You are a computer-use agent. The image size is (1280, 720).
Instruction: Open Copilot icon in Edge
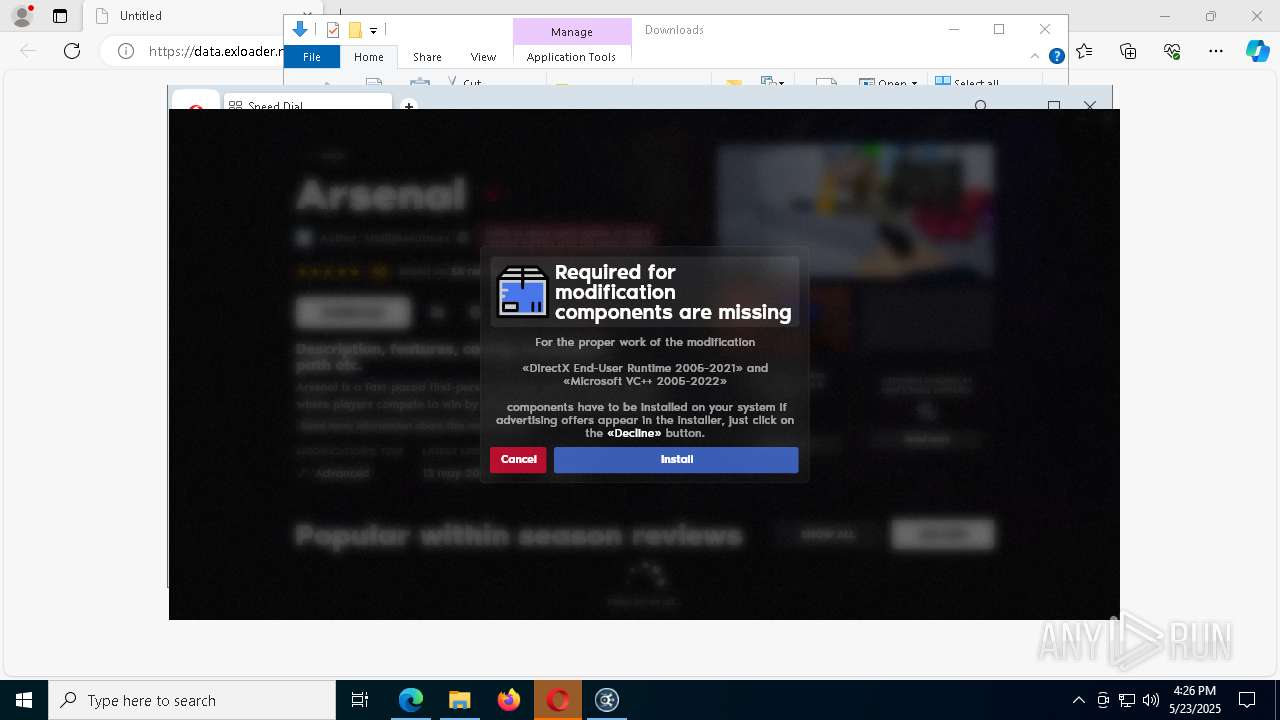pos(1257,51)
